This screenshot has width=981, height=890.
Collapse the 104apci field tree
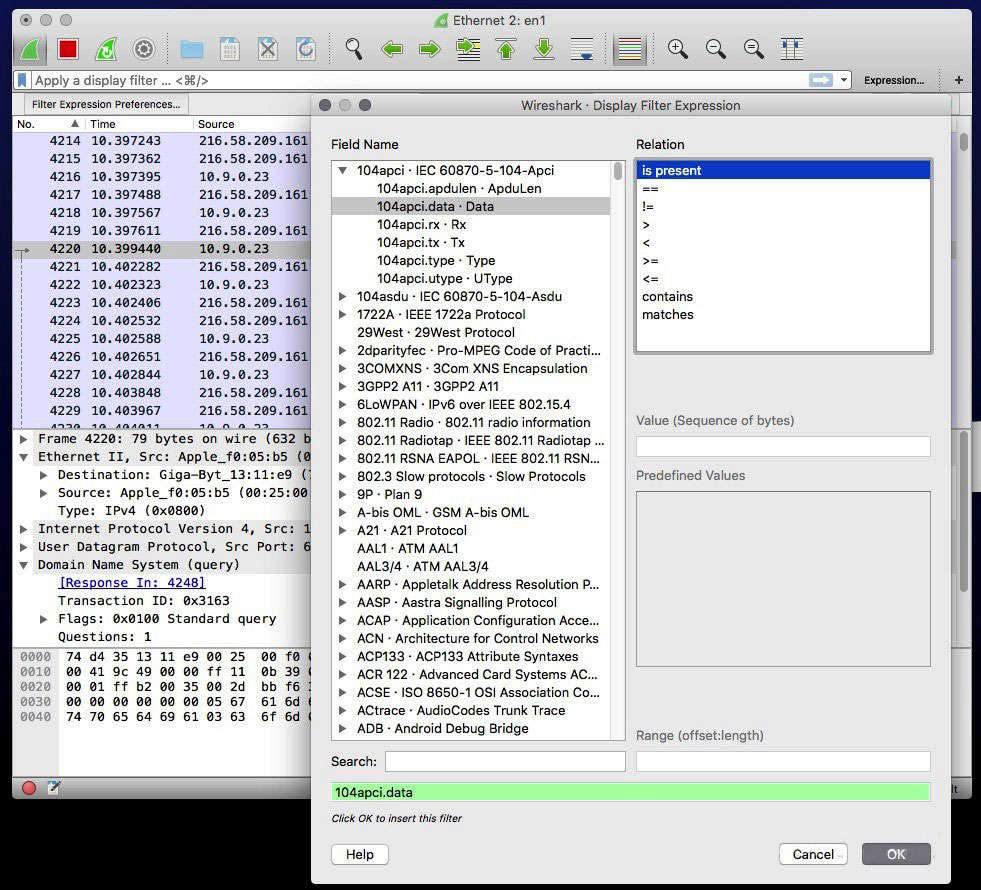click(342, 170)
